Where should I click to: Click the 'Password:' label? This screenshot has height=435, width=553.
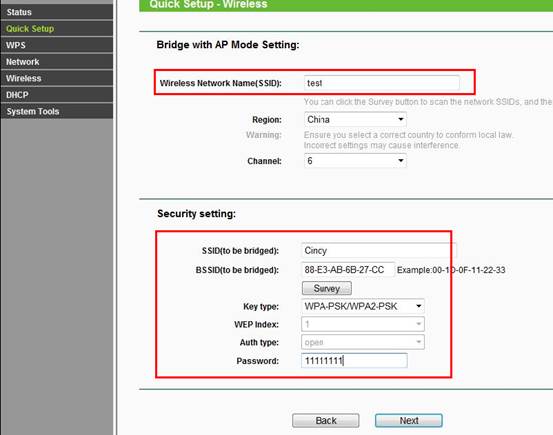click(x=257, y=361)
